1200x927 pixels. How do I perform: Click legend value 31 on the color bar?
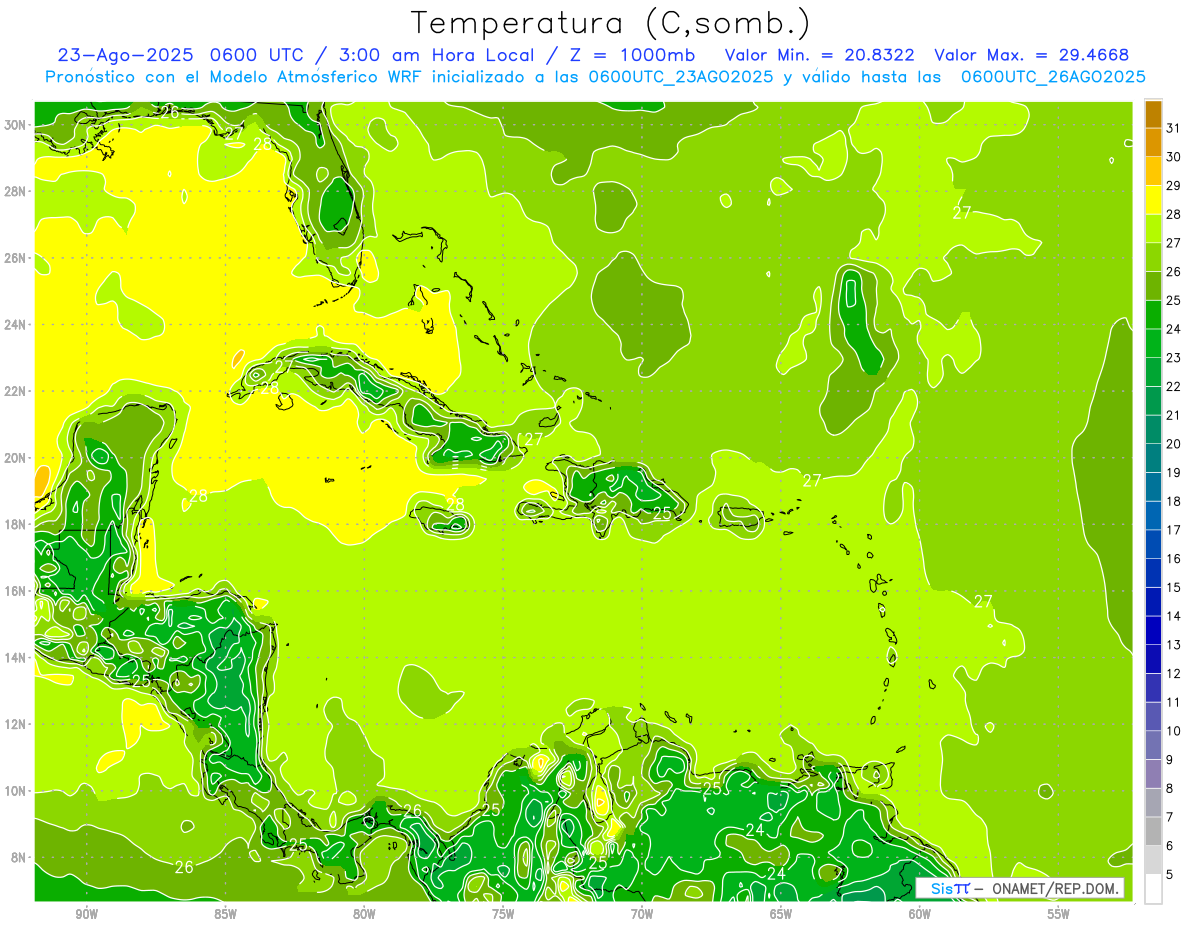click(x=1174, y=128)
